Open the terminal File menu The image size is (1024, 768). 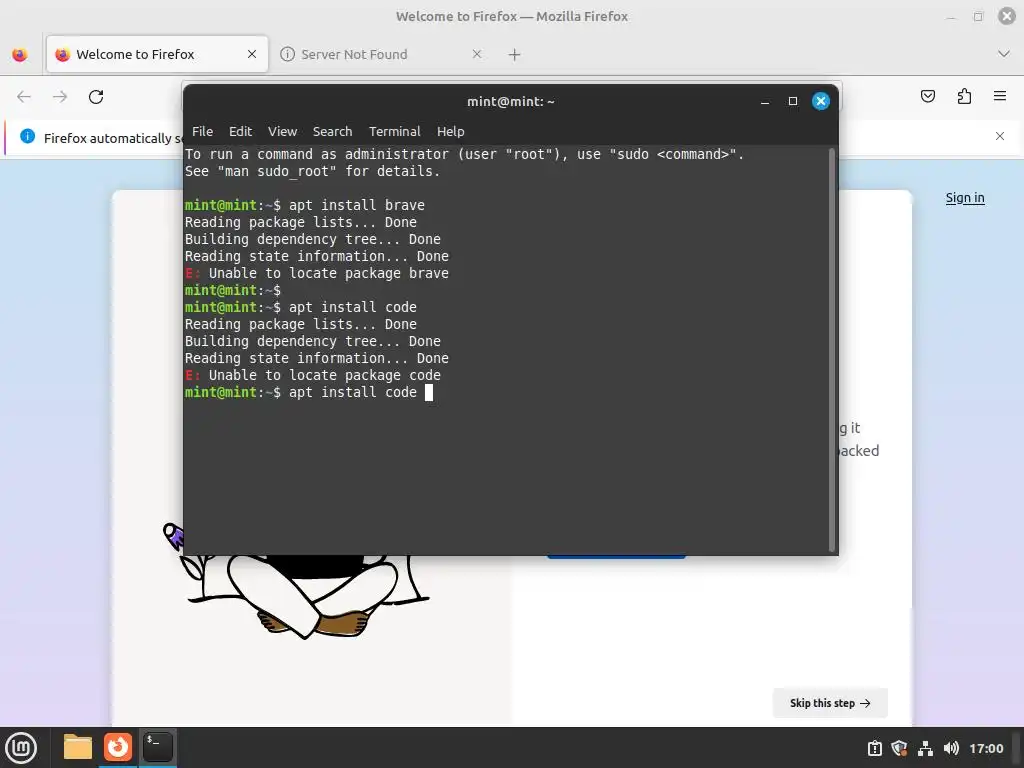pos(202,131)
